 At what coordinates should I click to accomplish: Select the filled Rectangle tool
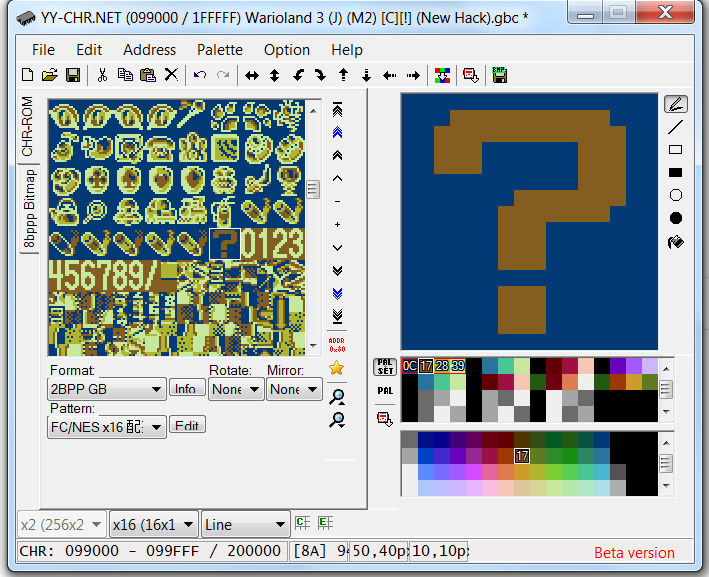pos(676,172)
